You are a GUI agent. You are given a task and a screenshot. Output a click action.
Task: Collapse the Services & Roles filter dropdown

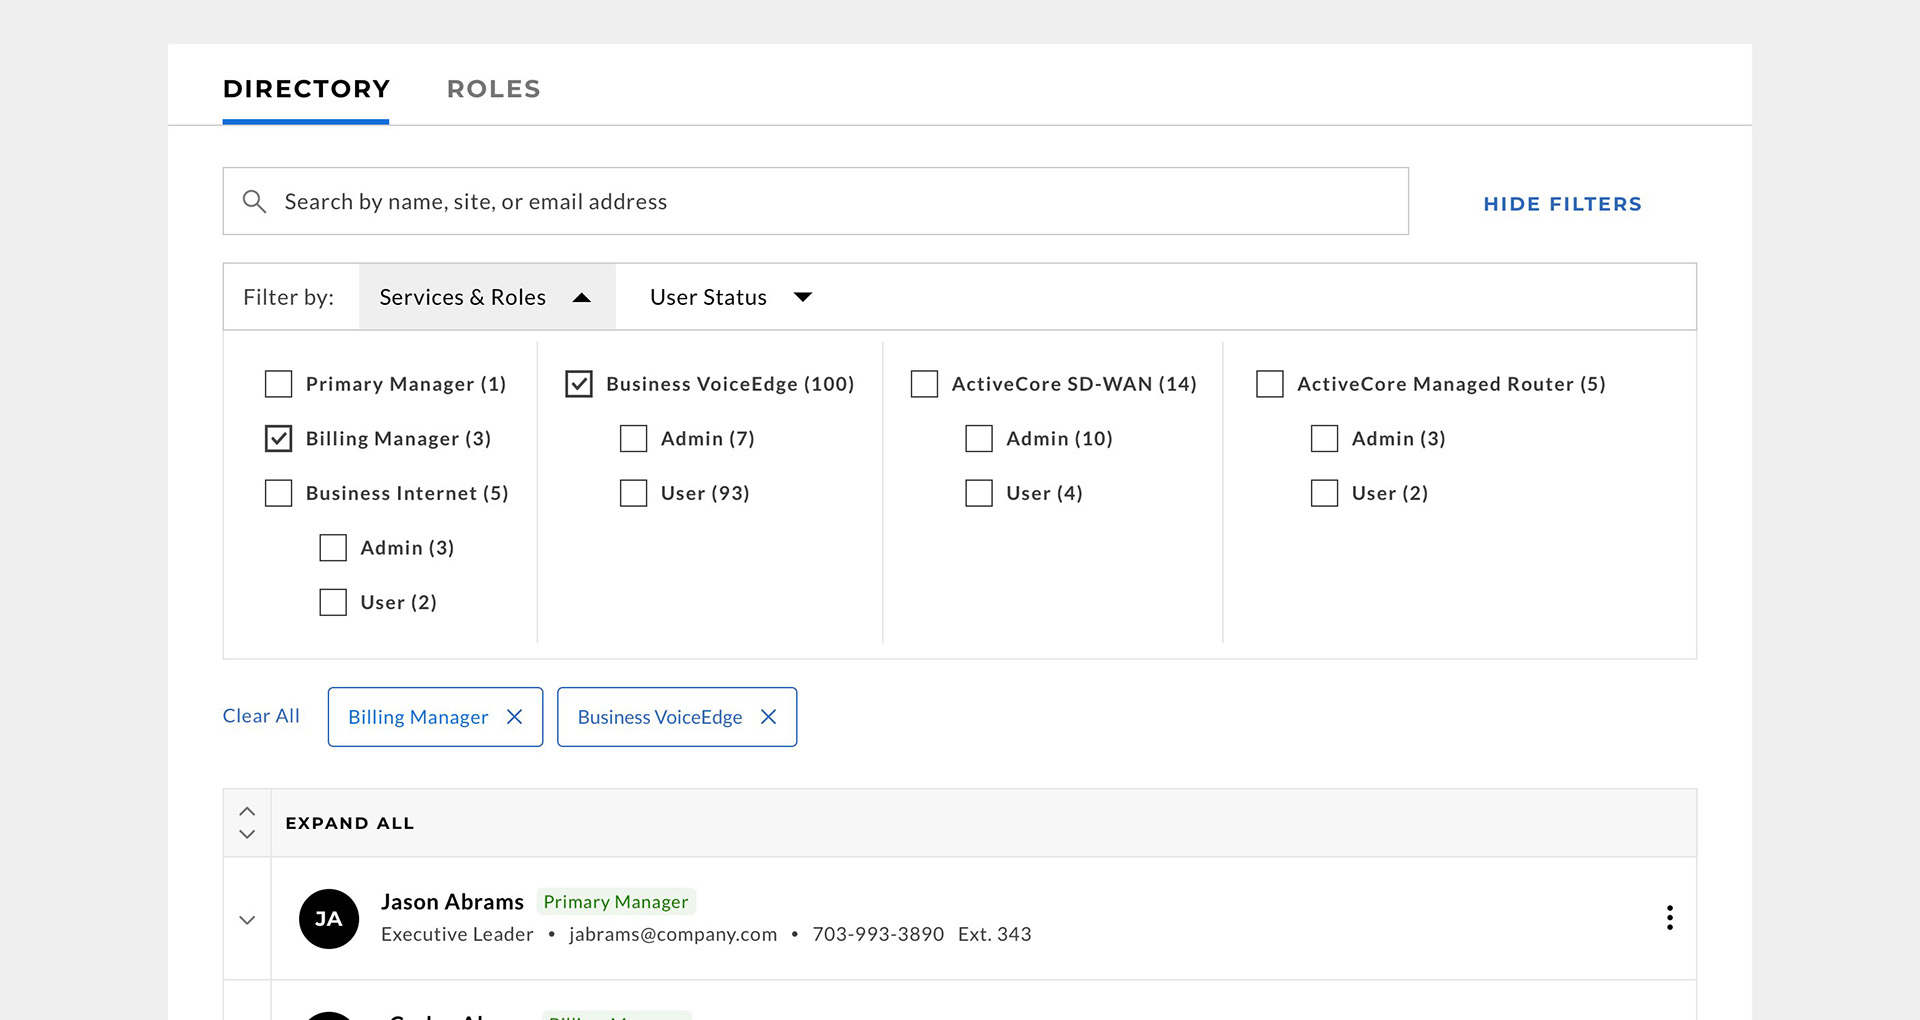coord(487,297)
